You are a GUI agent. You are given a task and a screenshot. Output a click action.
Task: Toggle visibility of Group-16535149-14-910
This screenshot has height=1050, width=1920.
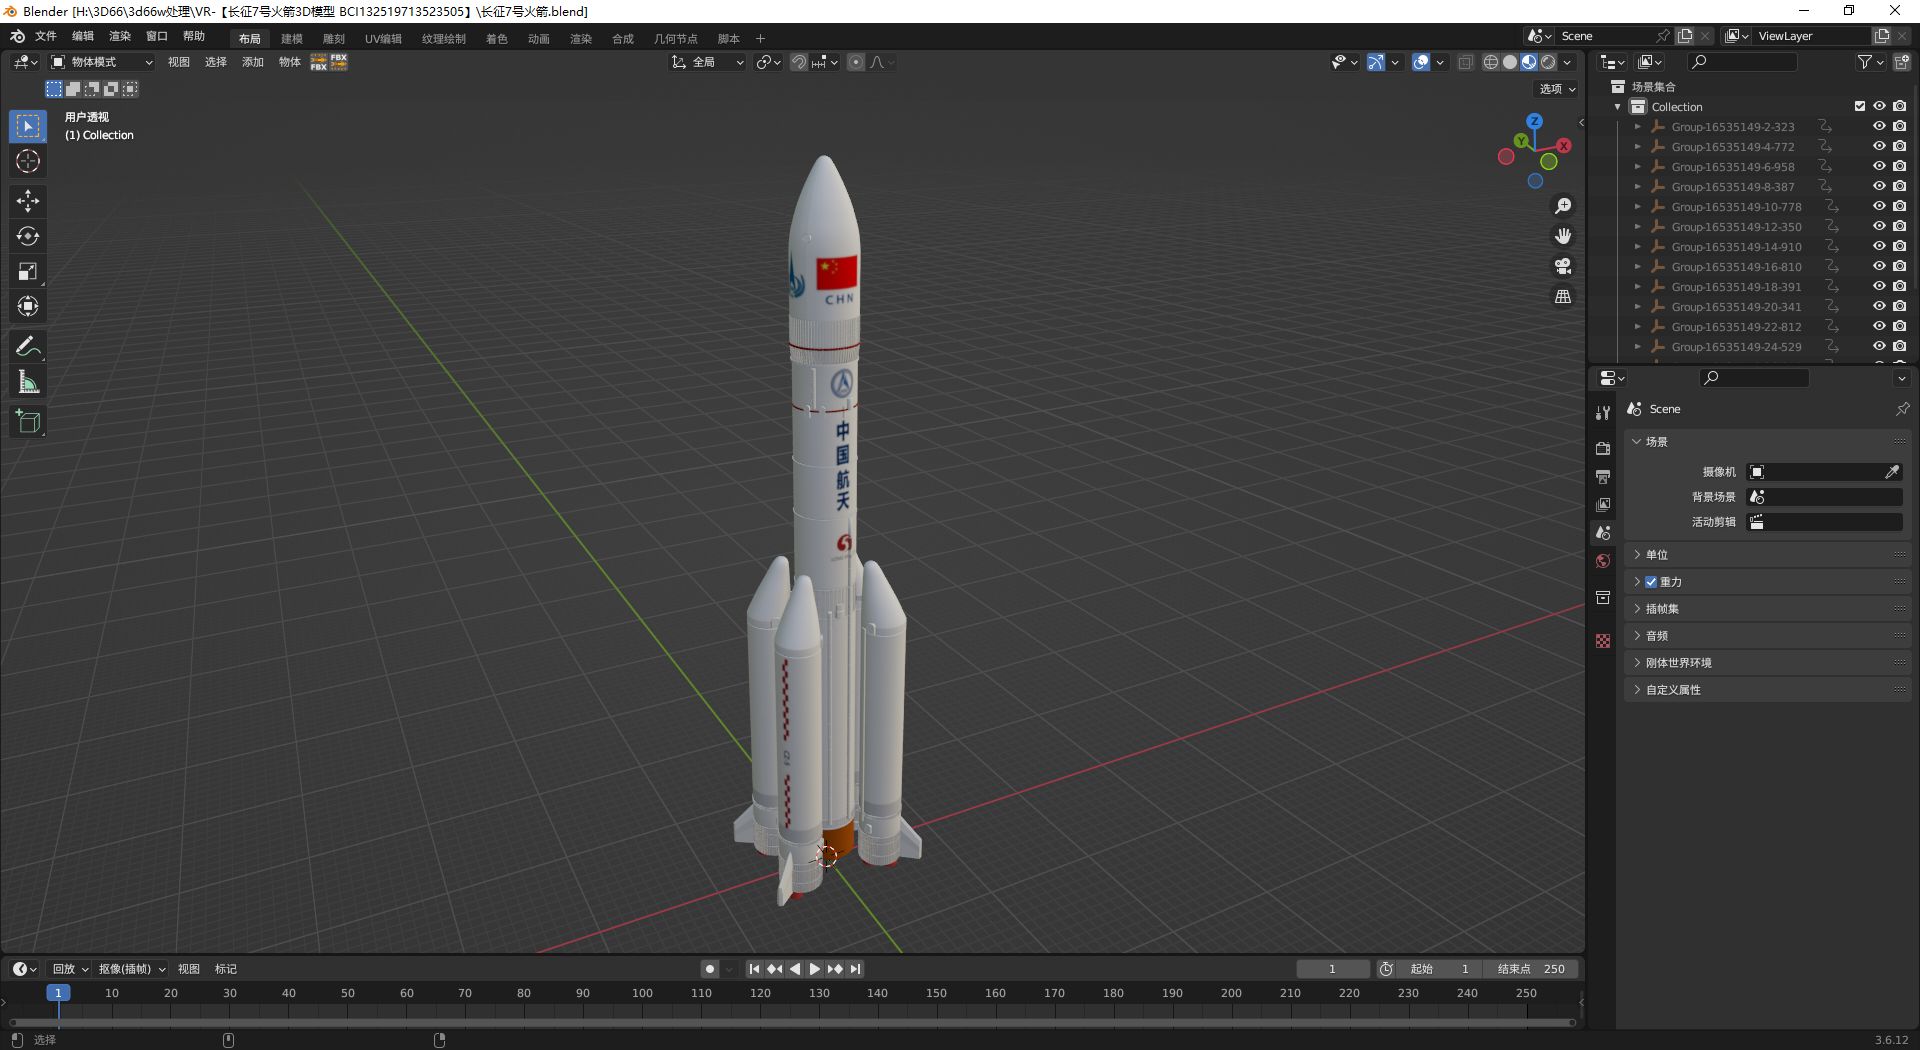pyautogui.click(x=1879, y=247)
